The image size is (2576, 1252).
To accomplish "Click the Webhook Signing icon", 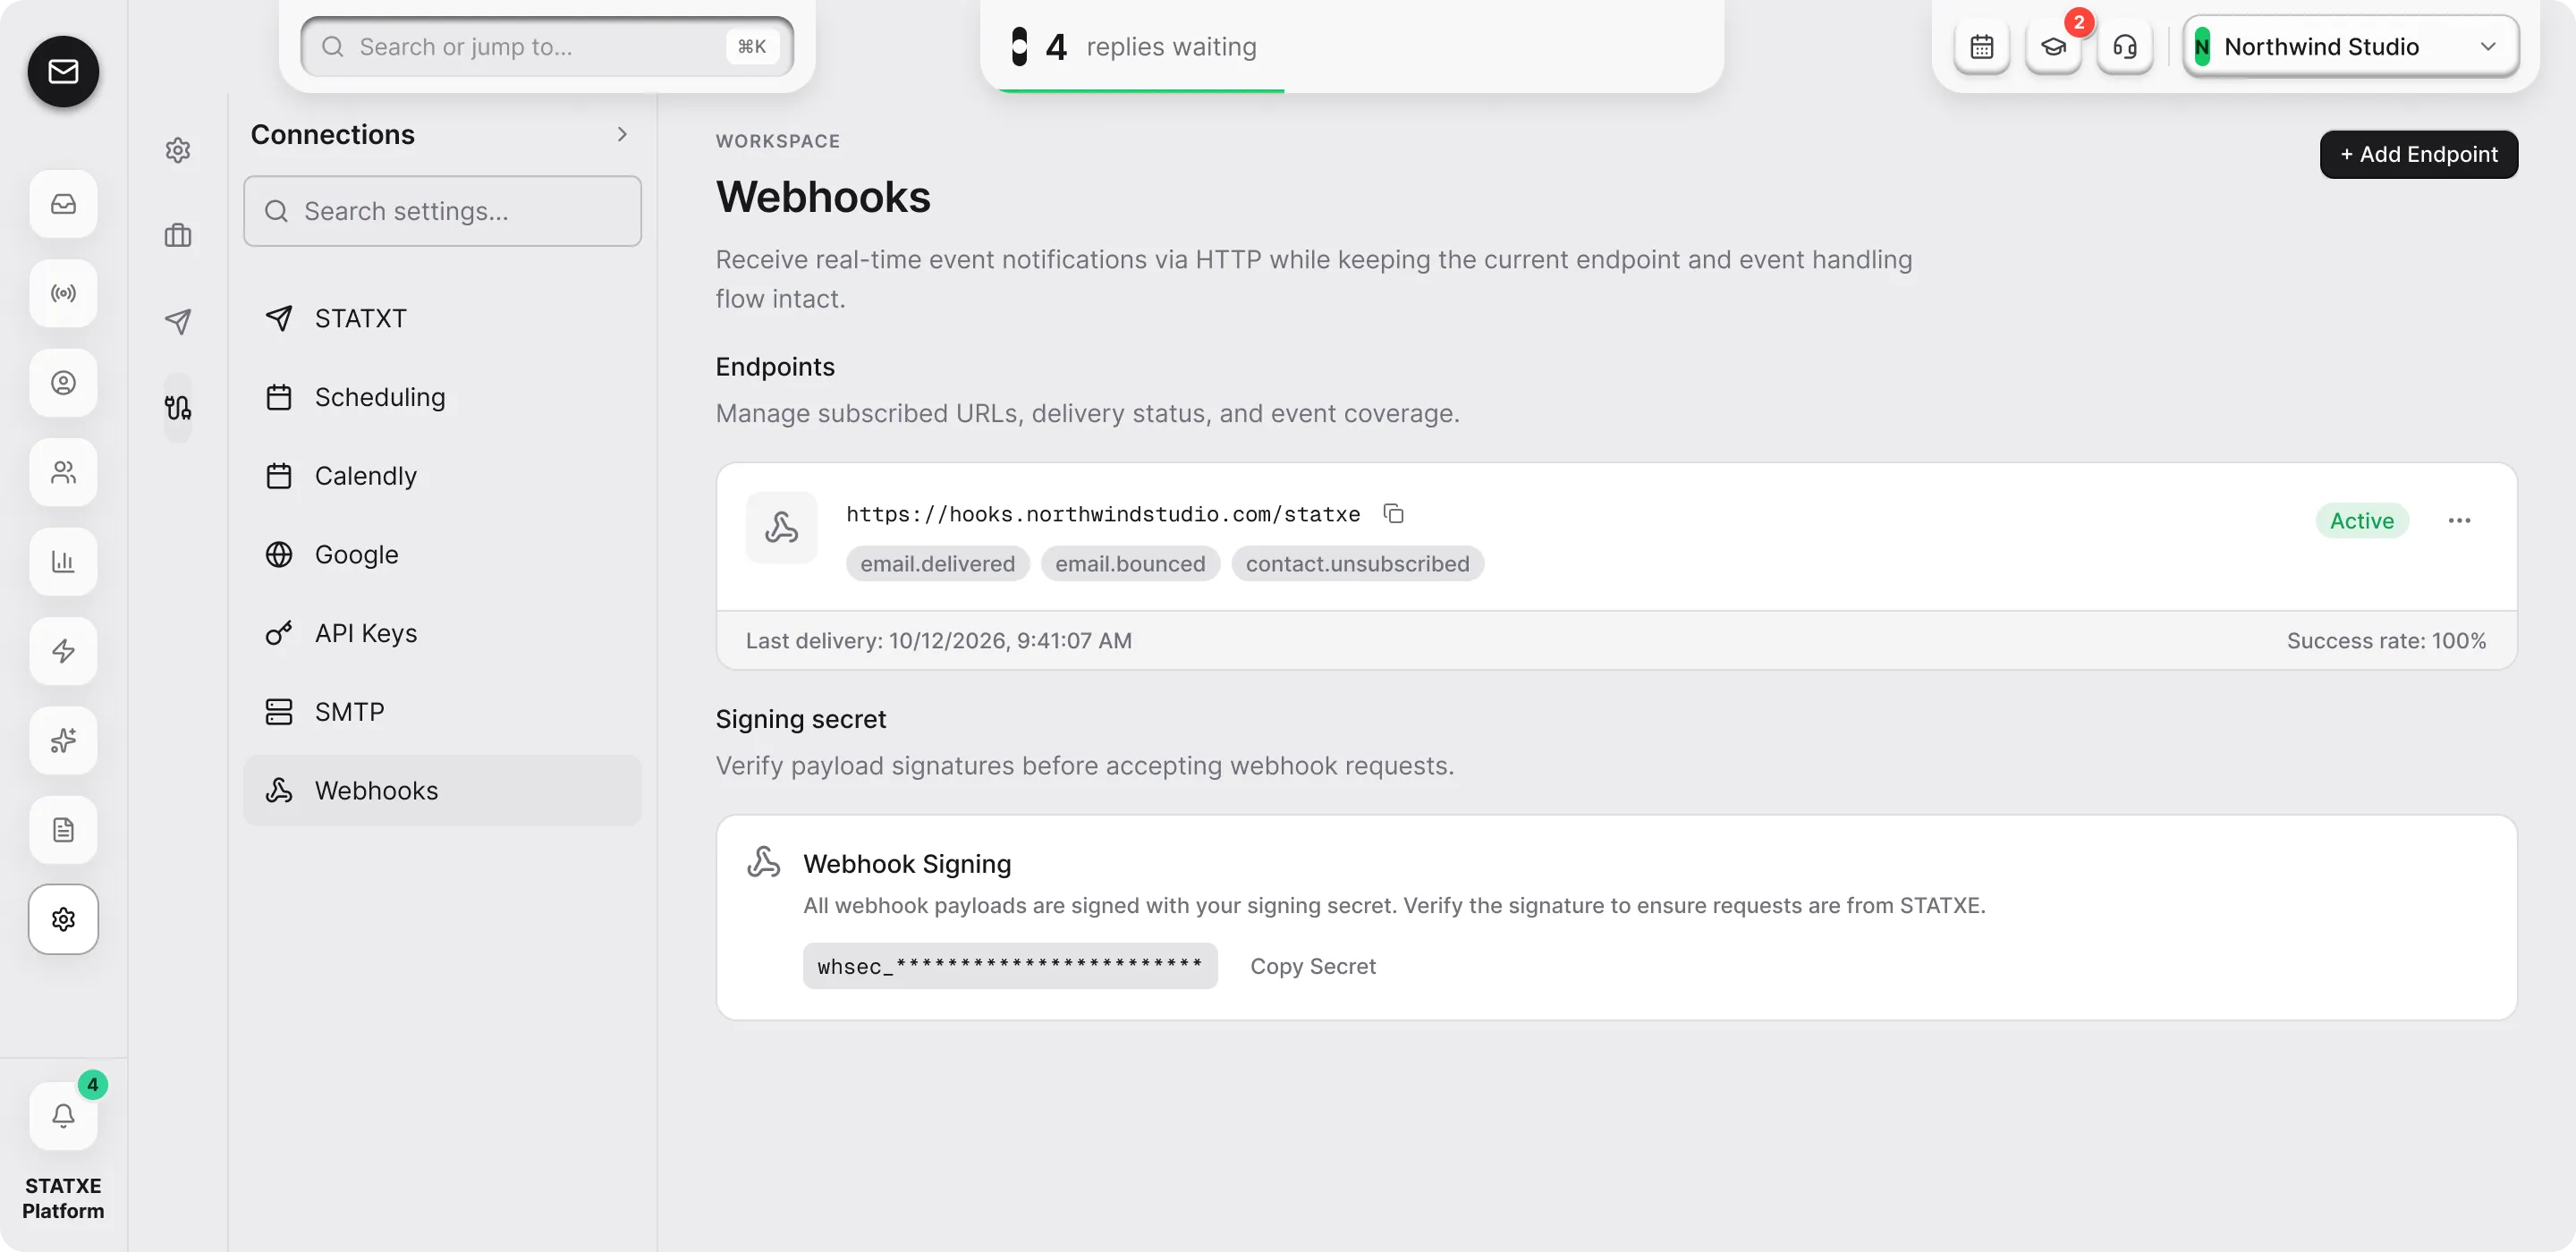I will point(764,862).
